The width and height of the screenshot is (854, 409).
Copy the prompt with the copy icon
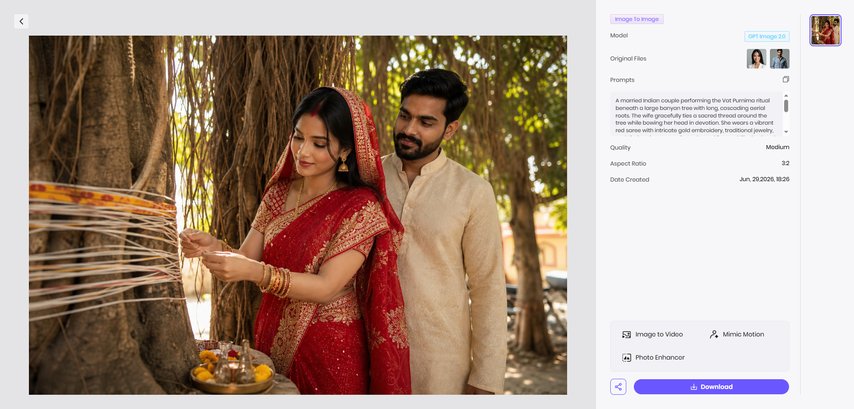785,80
